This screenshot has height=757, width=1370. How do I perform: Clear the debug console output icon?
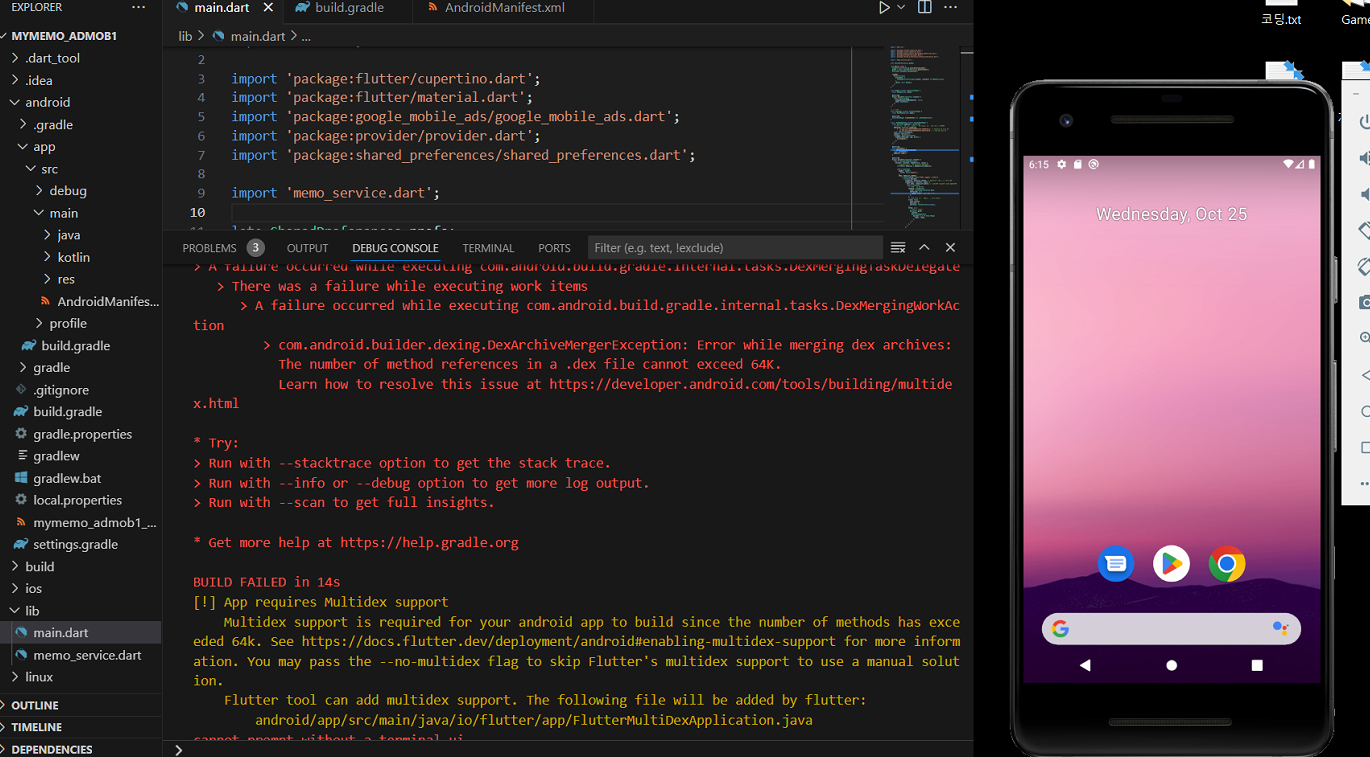(898, 247)
